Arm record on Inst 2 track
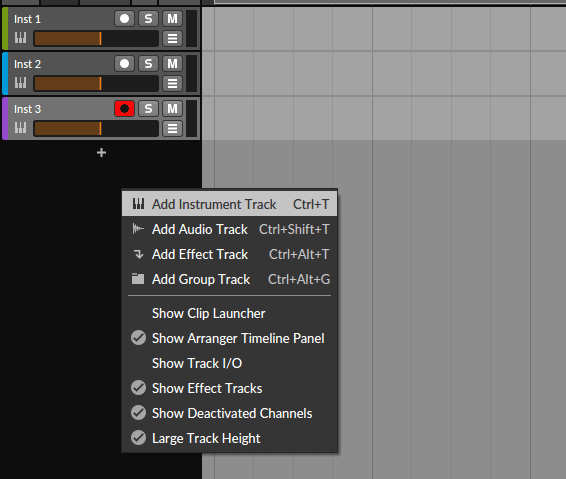The height and width of the screenshot is (479, 566). [x=125, y=64]
